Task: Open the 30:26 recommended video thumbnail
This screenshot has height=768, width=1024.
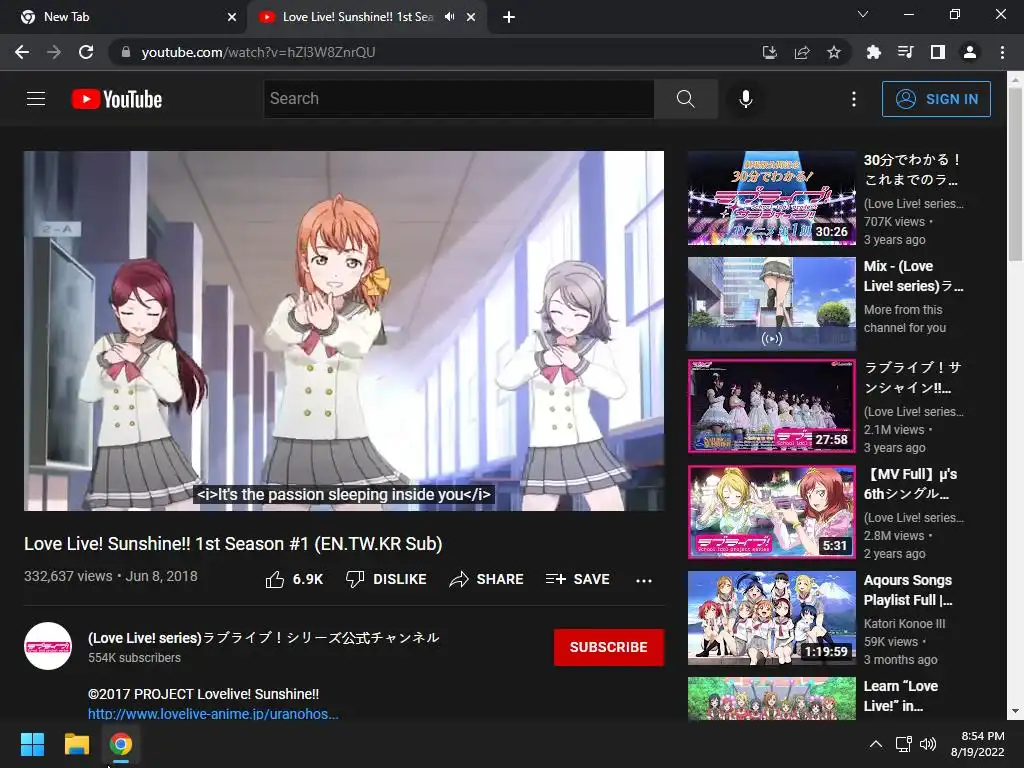Action: [772, 199]
